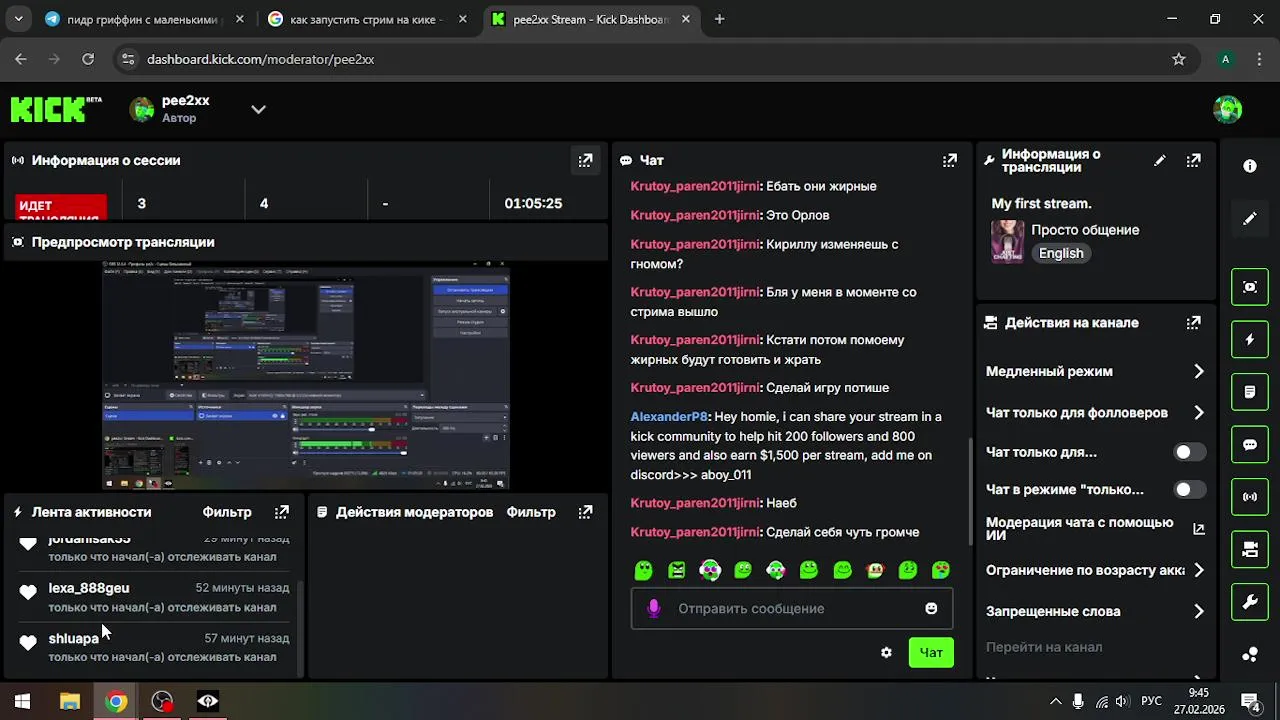Screen dimensions: 1280x720
Task: Click the pencil icon in right sidebar
Action: [x=1250, y=218]
